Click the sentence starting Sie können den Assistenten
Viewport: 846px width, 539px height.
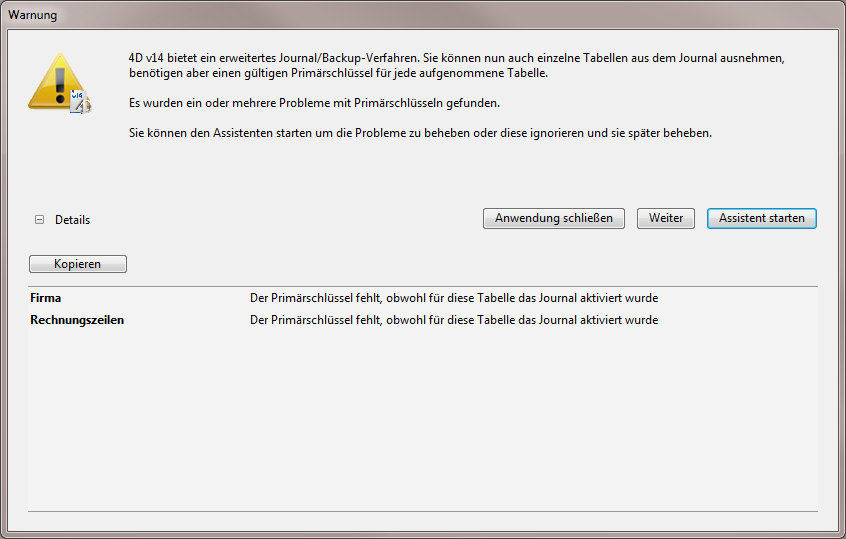pyautogui.click(x=421, y=133)
